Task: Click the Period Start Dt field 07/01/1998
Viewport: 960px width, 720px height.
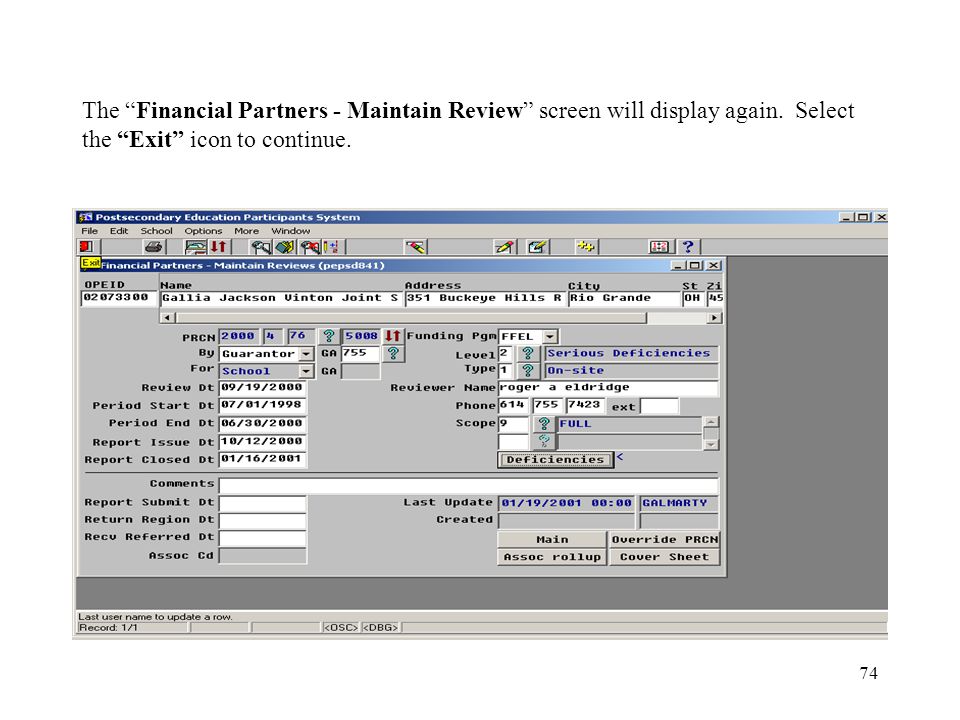Action: pyautogui.click(x=263, y=405)
